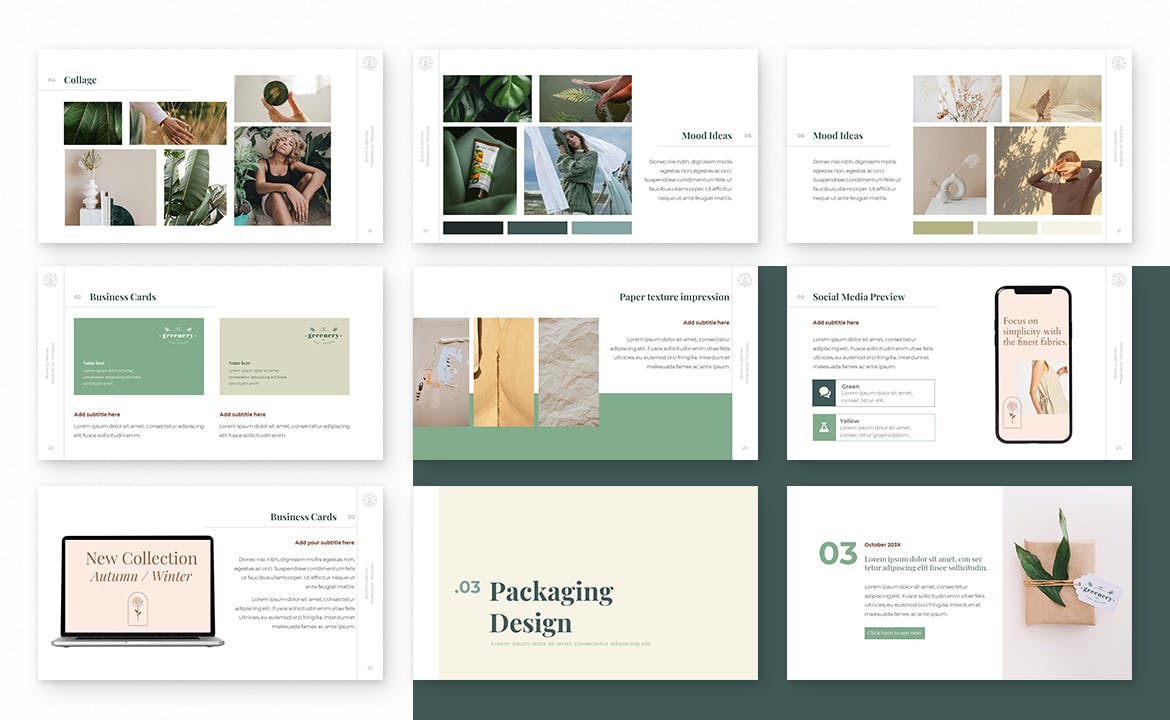Pick the olive green color swatch
The width and height of the screenshot is (1170, 720).
(942, 228)
